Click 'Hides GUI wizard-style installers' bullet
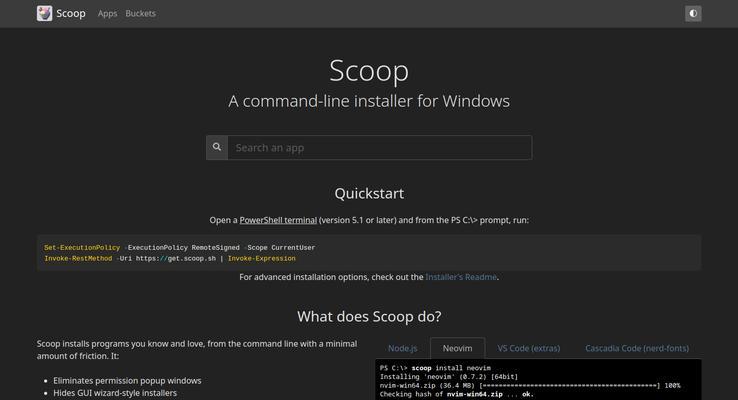The image size is (738, 400). pyautogui.click(x=115, y=392)
